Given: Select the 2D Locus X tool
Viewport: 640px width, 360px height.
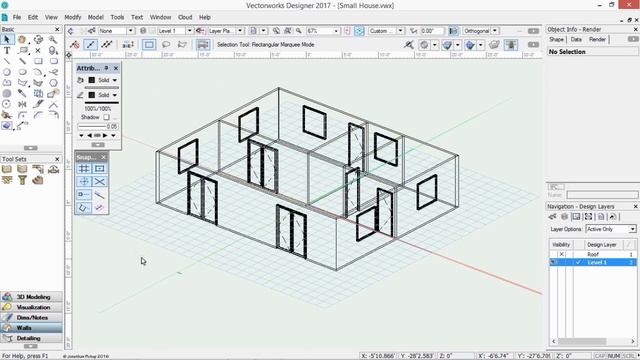Looking at the screenshot, I should (38, 50).
